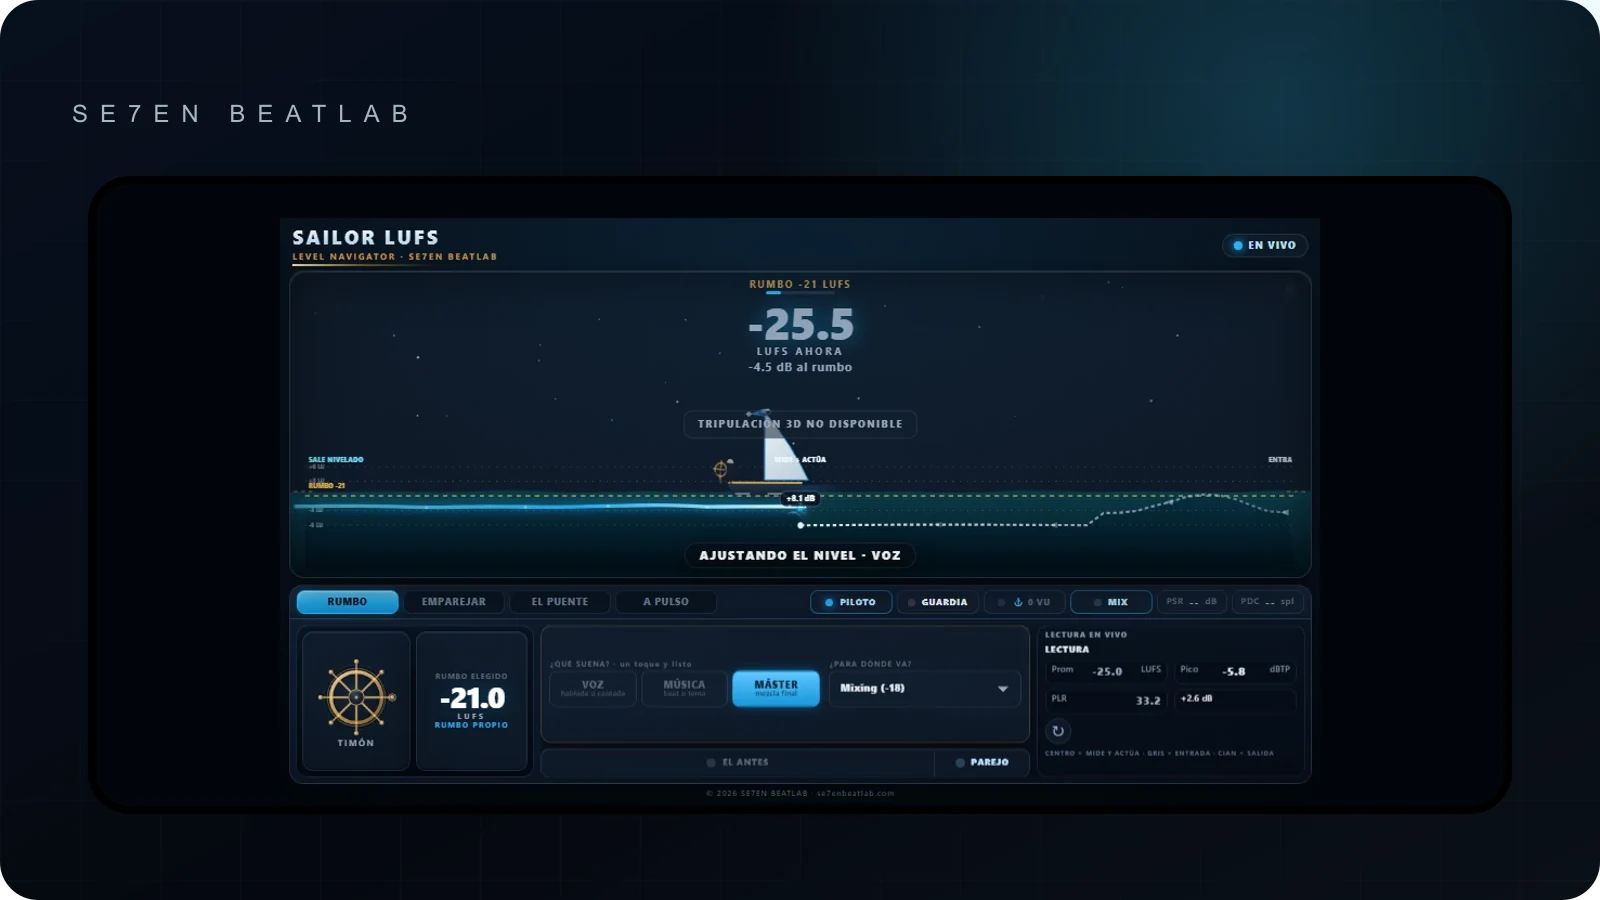Click the +2.6 dB reading

(1235, 699)
